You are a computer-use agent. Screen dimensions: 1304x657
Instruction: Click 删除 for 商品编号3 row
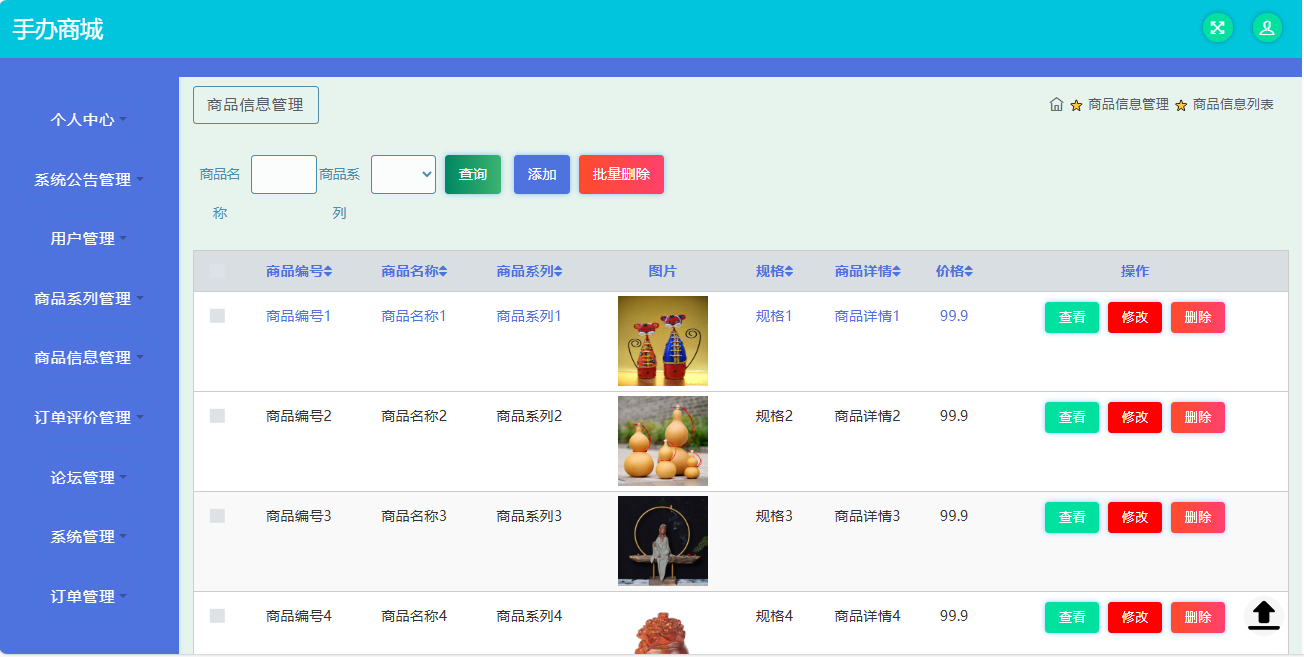(x=1198, y=517)
